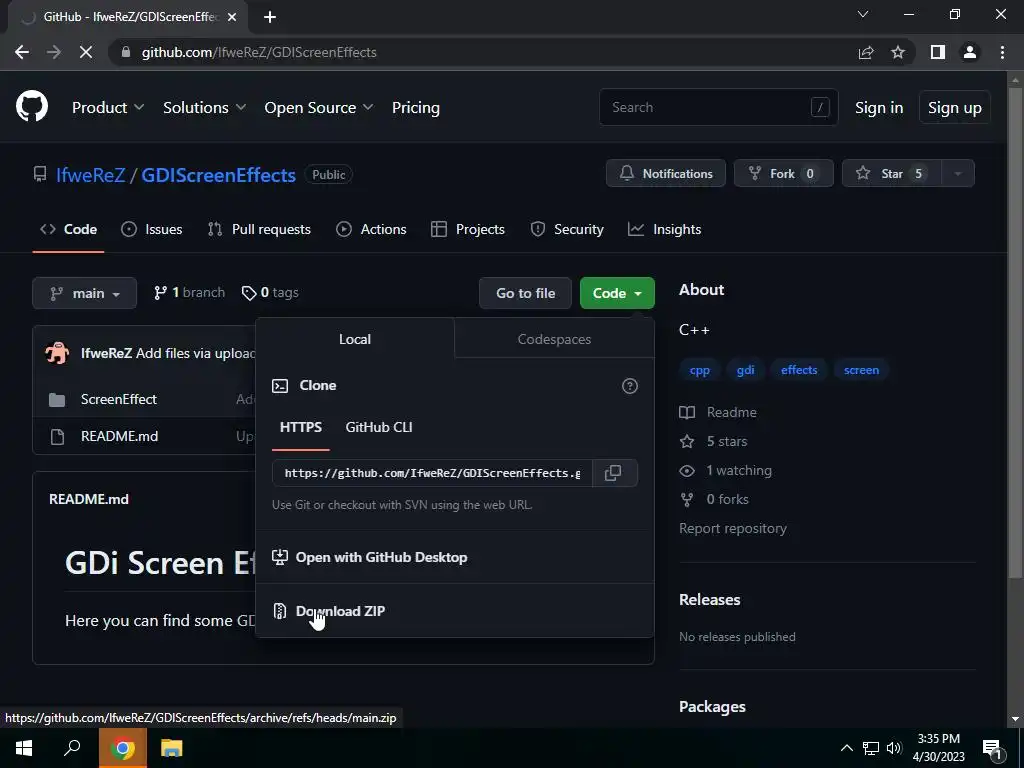Click the Sign up button
1024x768 pixels.
pos(955,108)
